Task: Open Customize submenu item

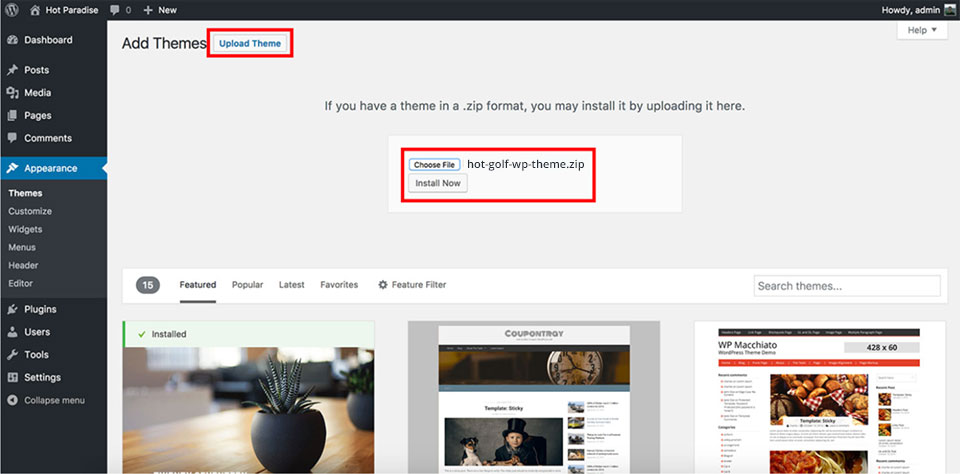Action: pyautogui.click(x=30, y=211)
